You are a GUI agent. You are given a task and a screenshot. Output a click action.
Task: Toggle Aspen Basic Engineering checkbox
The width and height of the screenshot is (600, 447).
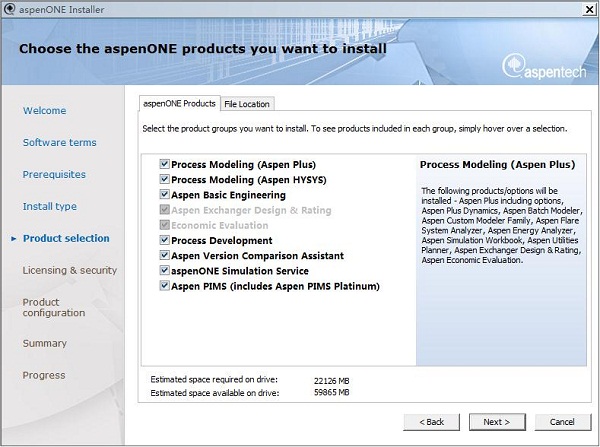click(164, 195)
